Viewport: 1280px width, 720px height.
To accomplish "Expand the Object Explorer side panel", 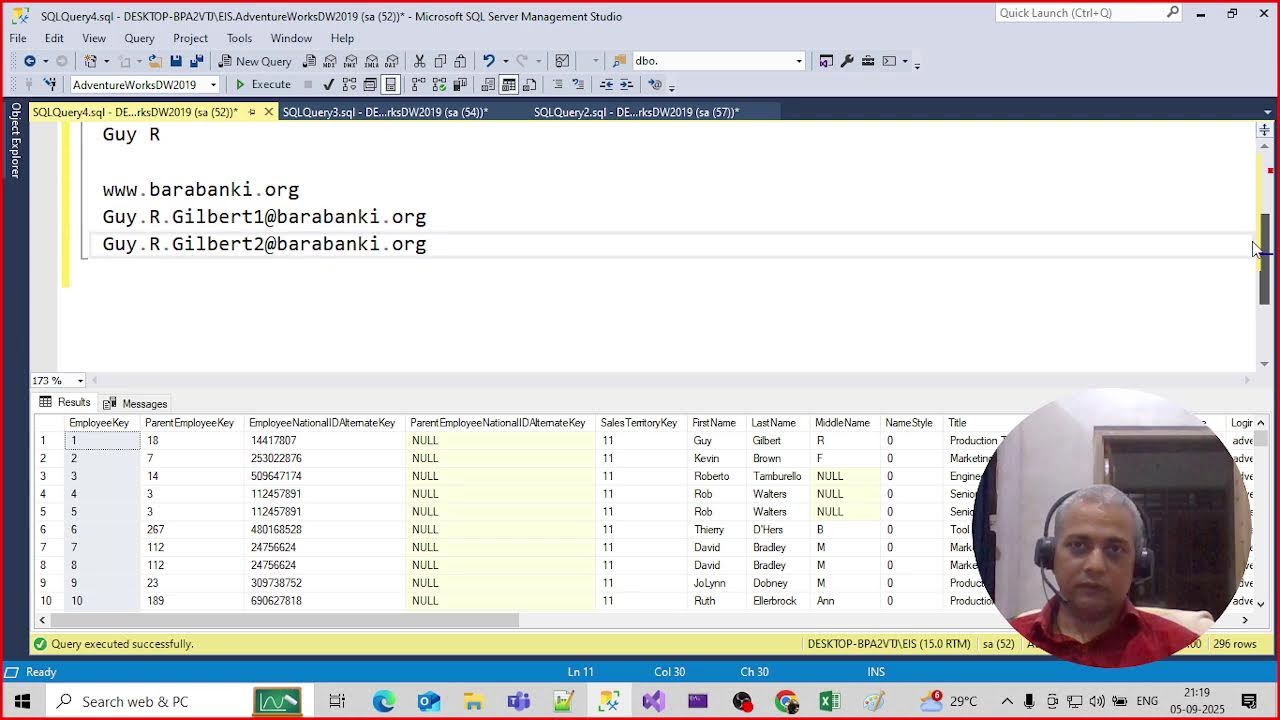I will click(x=15, y=140).
